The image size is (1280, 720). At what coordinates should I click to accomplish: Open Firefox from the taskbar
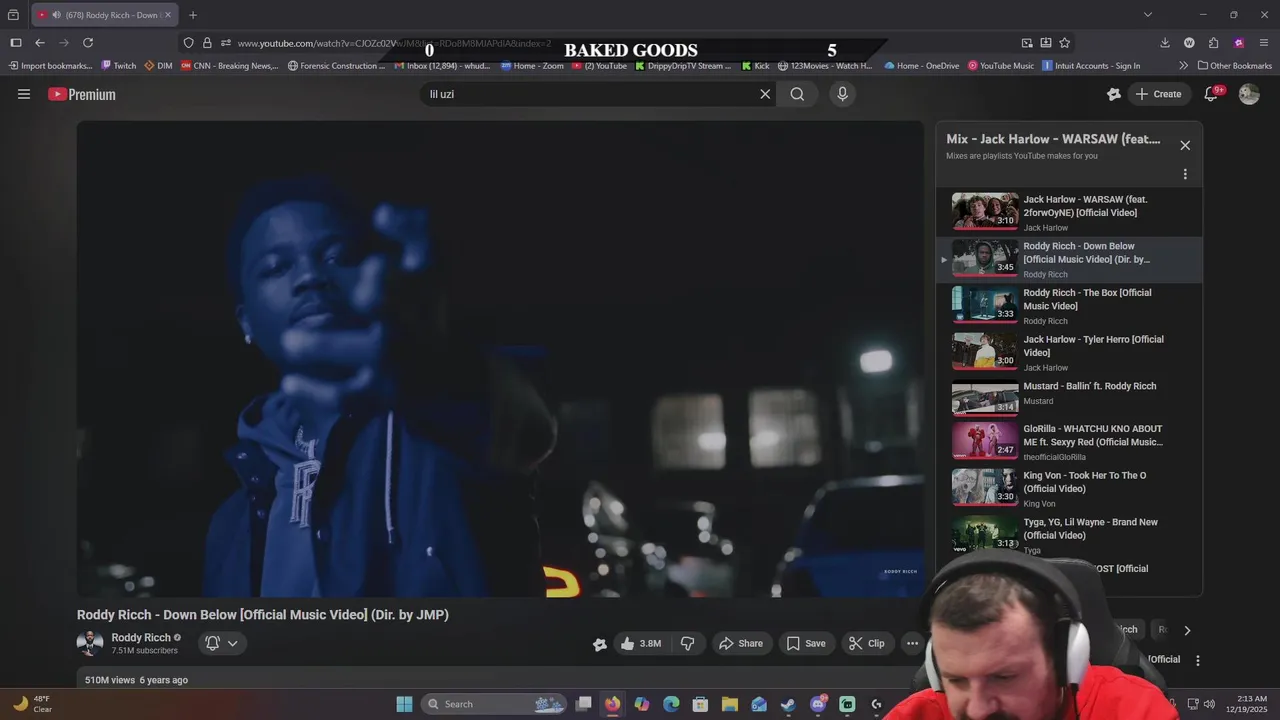tap(612, 704)
